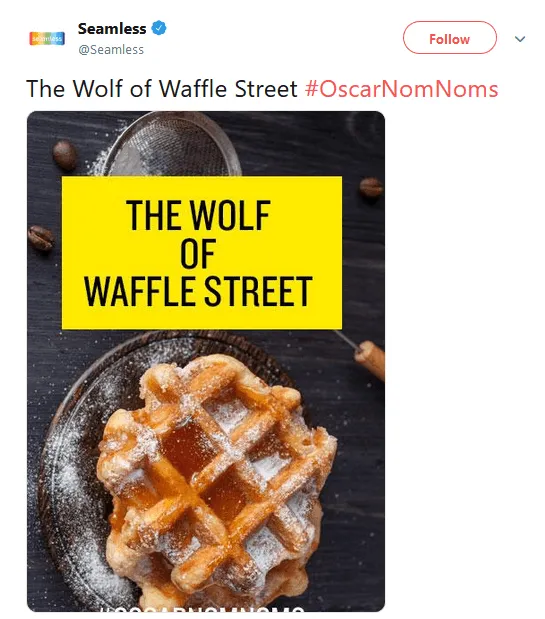545x619 pixels.
Task: Open the Seamless display name profile link
Action: coord(112,28)
